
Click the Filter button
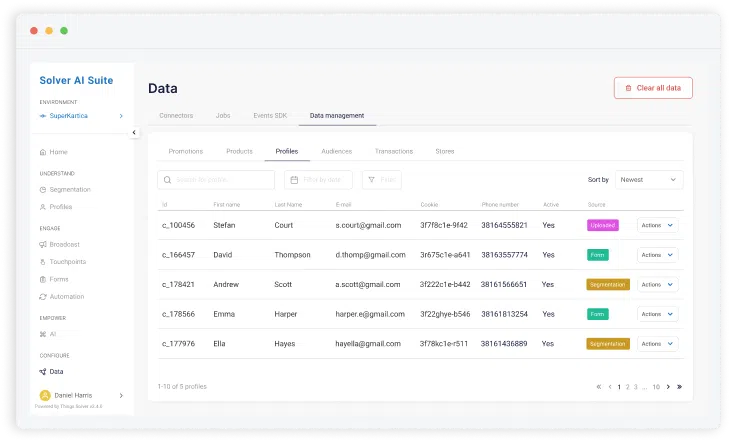tap(381, 180)
